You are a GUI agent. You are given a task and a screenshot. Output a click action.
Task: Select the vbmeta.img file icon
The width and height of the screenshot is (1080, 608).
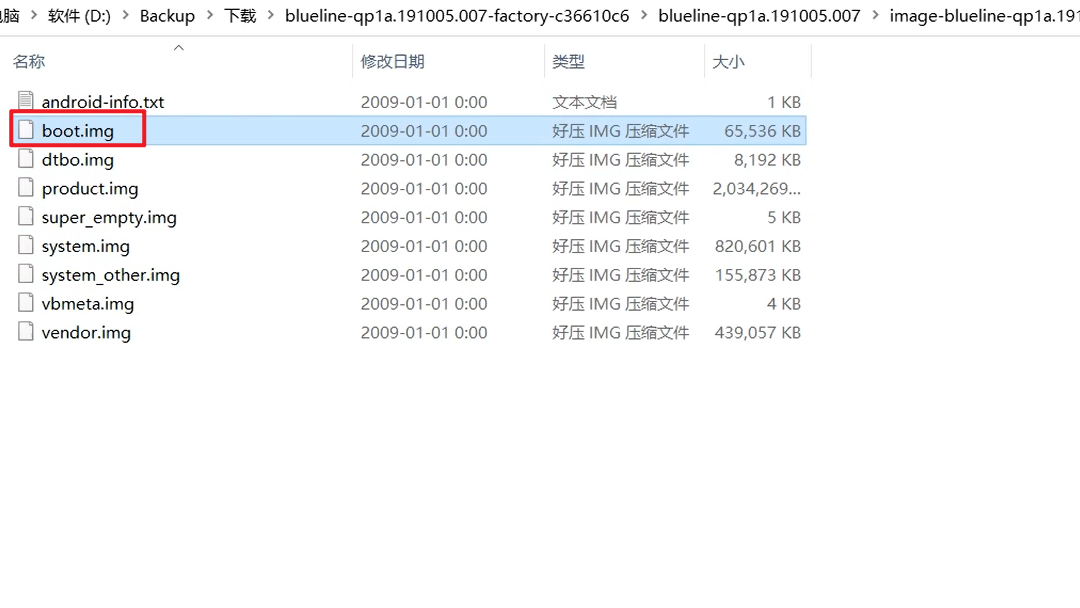(25, 303)
